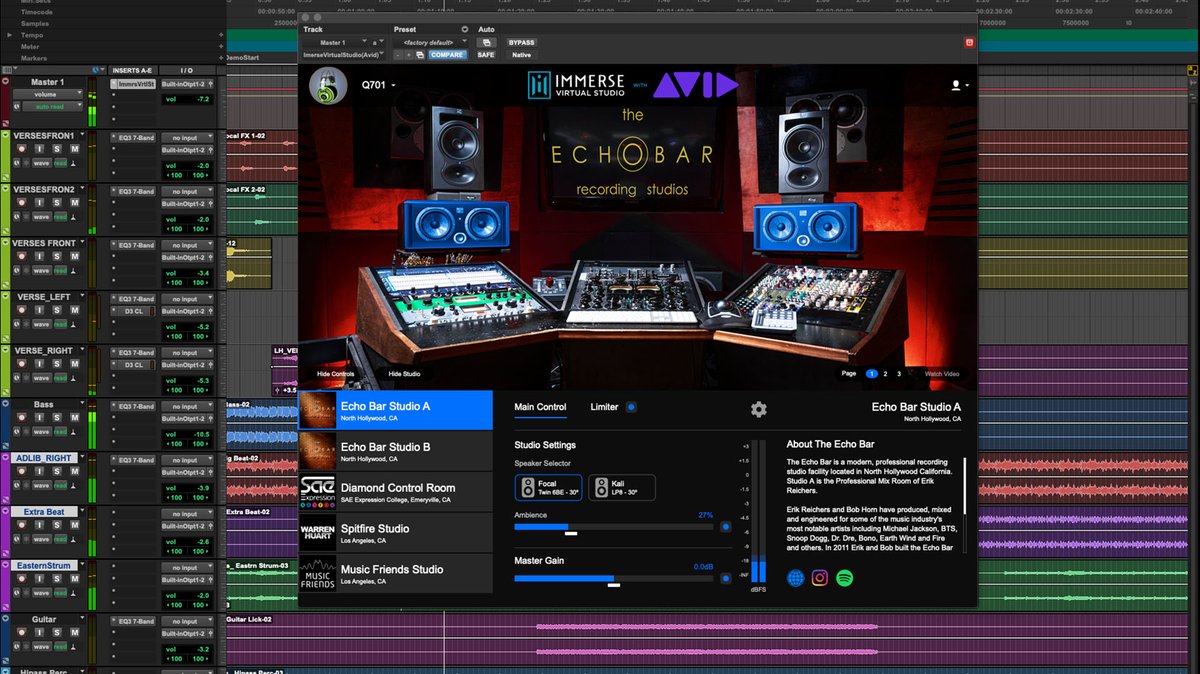The height and width of the screenshot is (674, 1200).
Task: Open Master 1 volume view dropdown
Action: point(47,94)
